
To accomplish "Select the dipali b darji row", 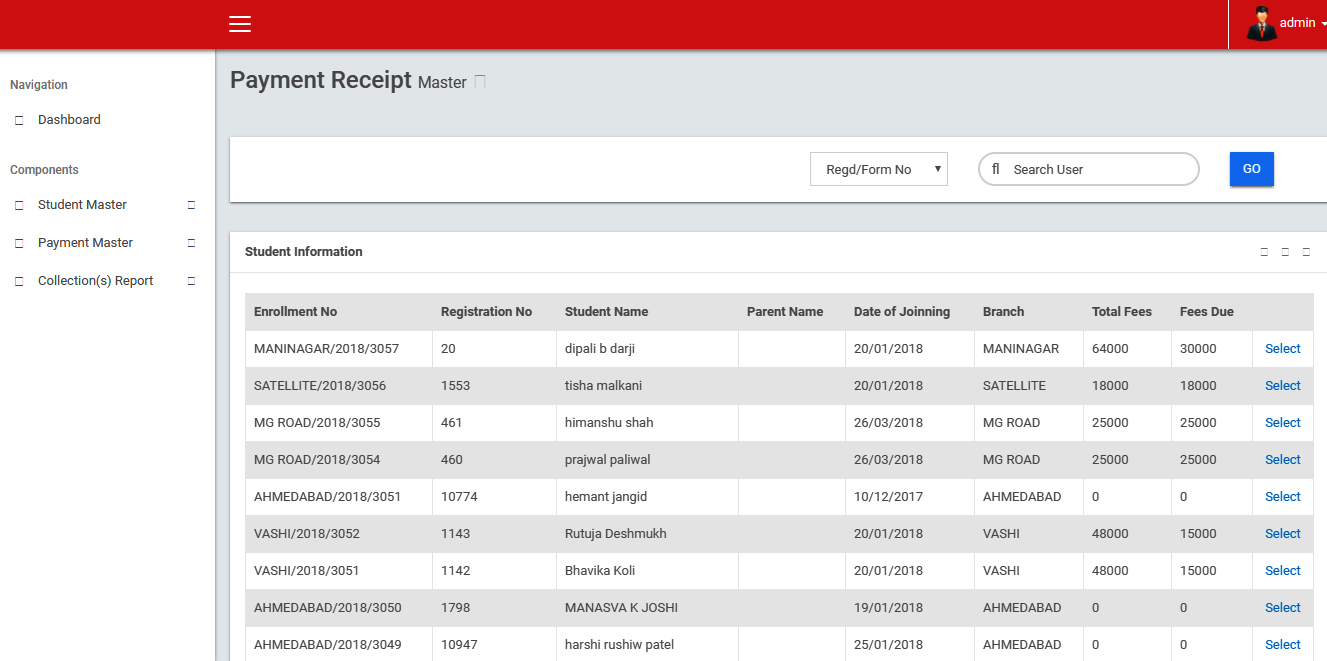I will pos(1282,349).
